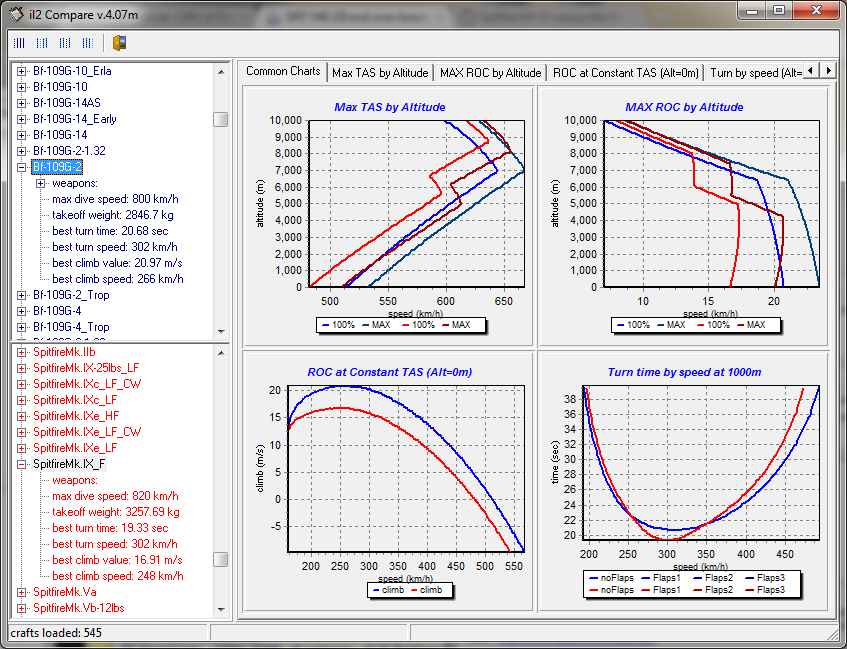Viewport: 847px width, 649px height.
Task: Collapse the SpitfireMk.IX_F node
Action: (21, 464)
